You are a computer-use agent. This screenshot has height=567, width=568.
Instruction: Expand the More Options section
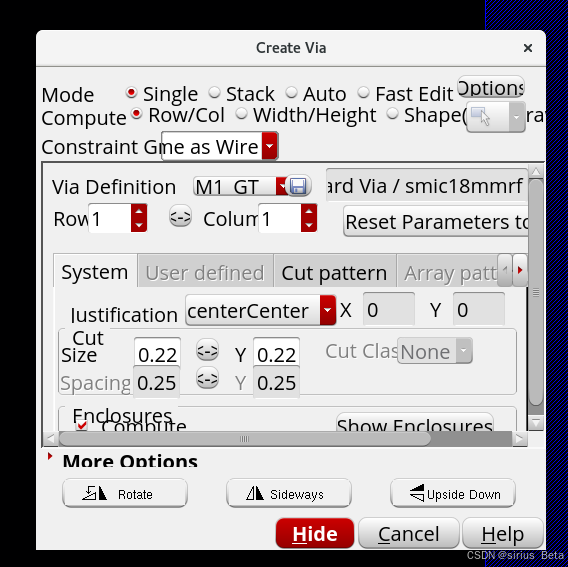point(50,456)
